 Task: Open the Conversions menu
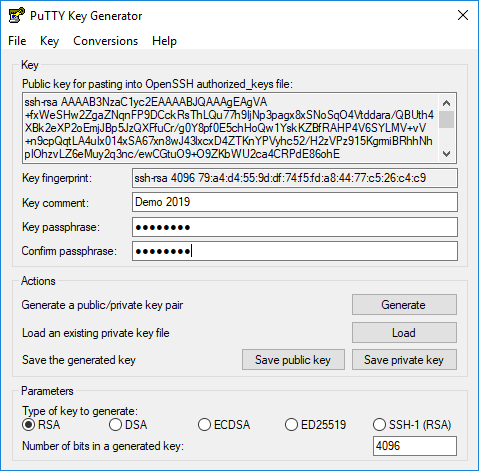coord(105,41)
